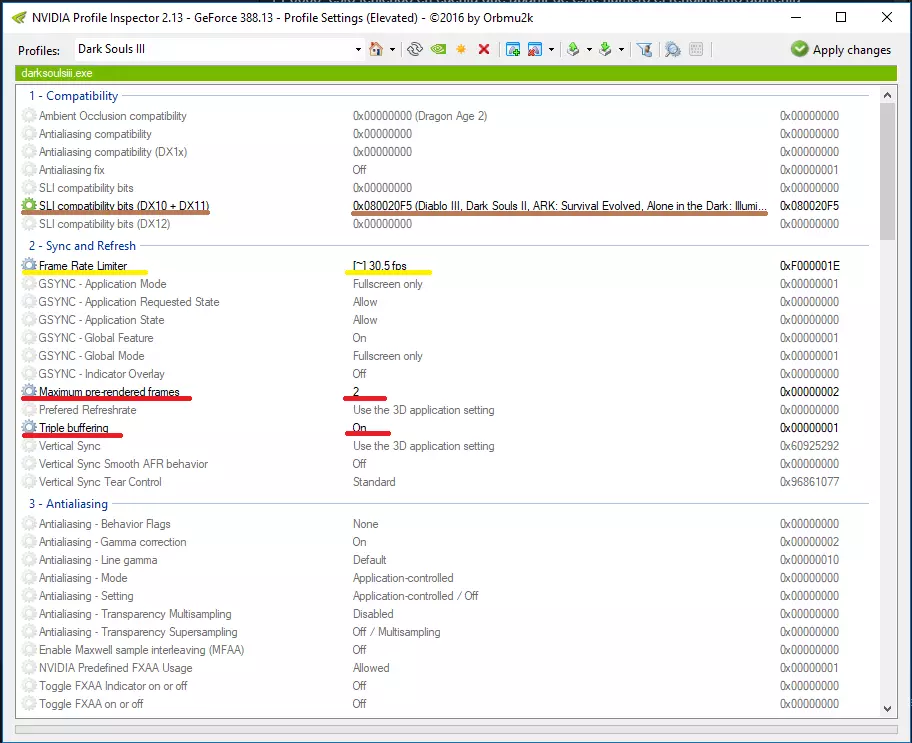Screen dimensions: 912x743
Task: Expand the arrow beside the home icon
Action: coord(393,49)
